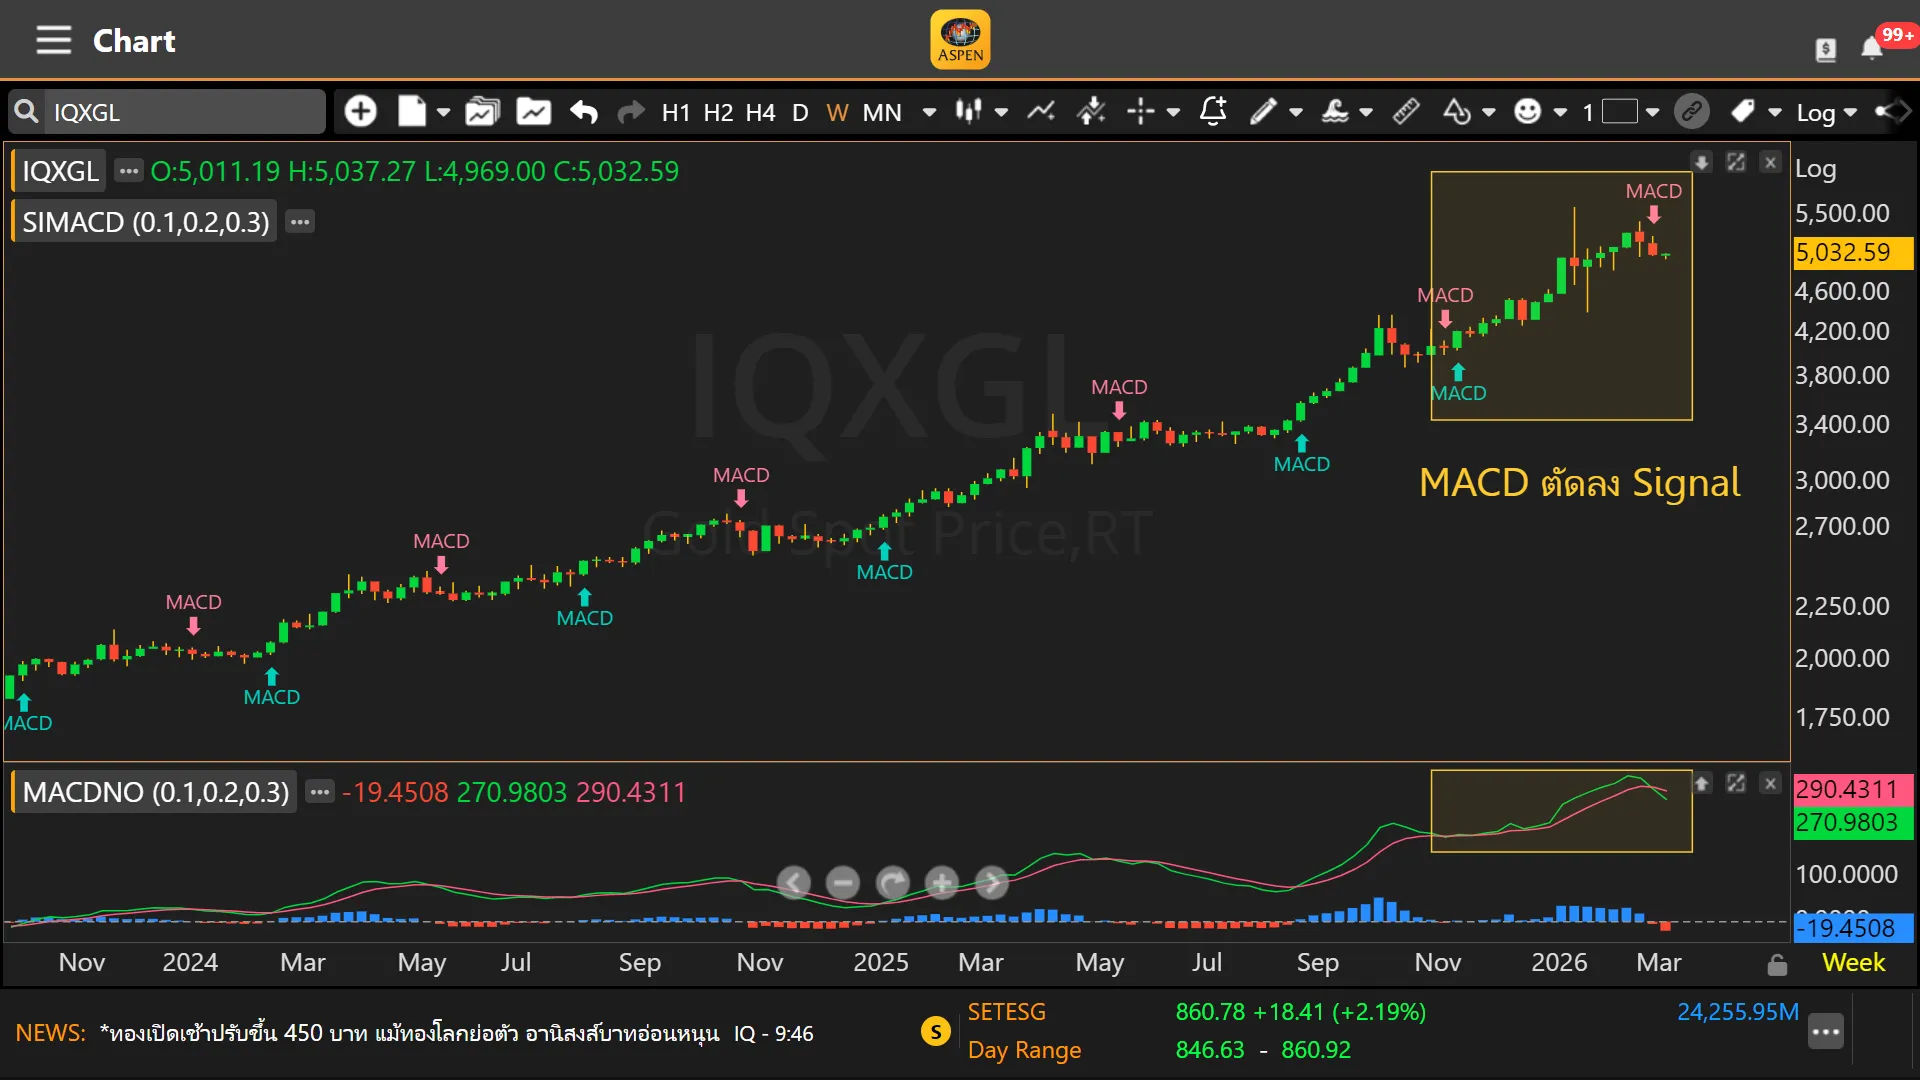Open SIMACD indicator options button
The width and height of the screenshot is (1920, 1080).
tap(300, 222)
